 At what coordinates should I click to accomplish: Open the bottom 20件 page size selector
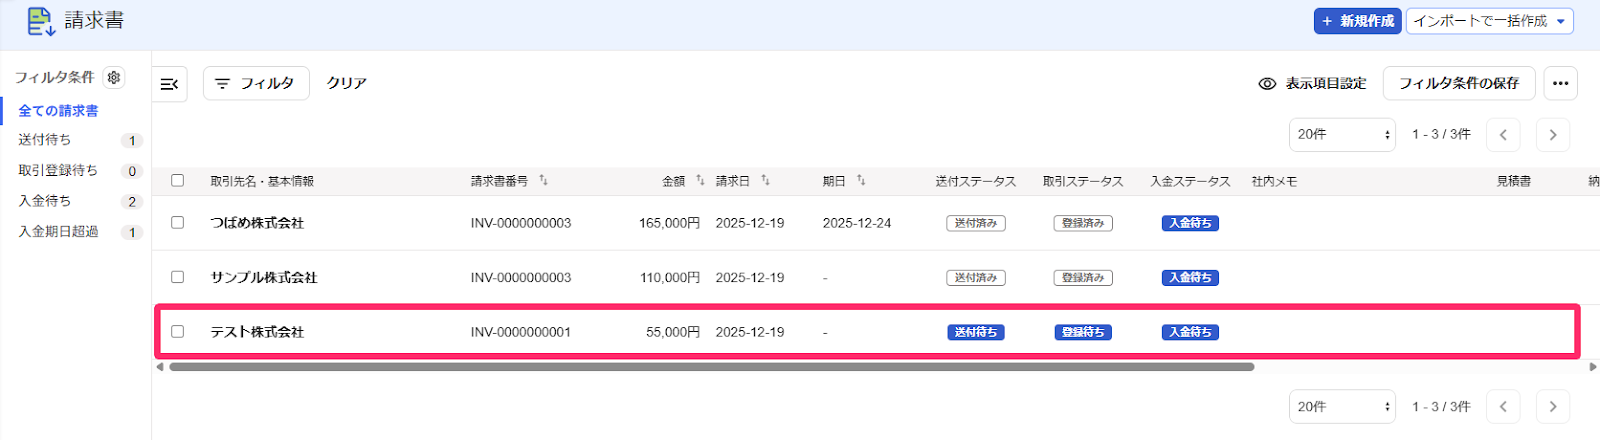click(1342, 406)
